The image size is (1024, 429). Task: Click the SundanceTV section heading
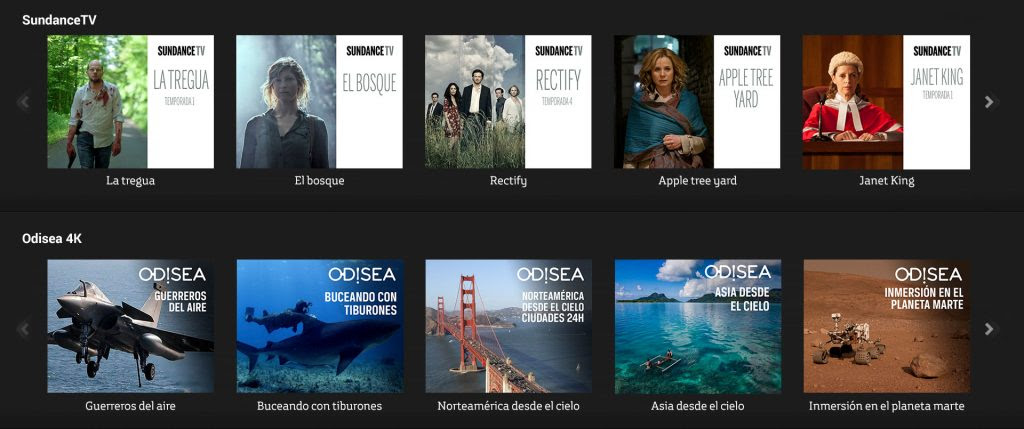click(59, 20)
